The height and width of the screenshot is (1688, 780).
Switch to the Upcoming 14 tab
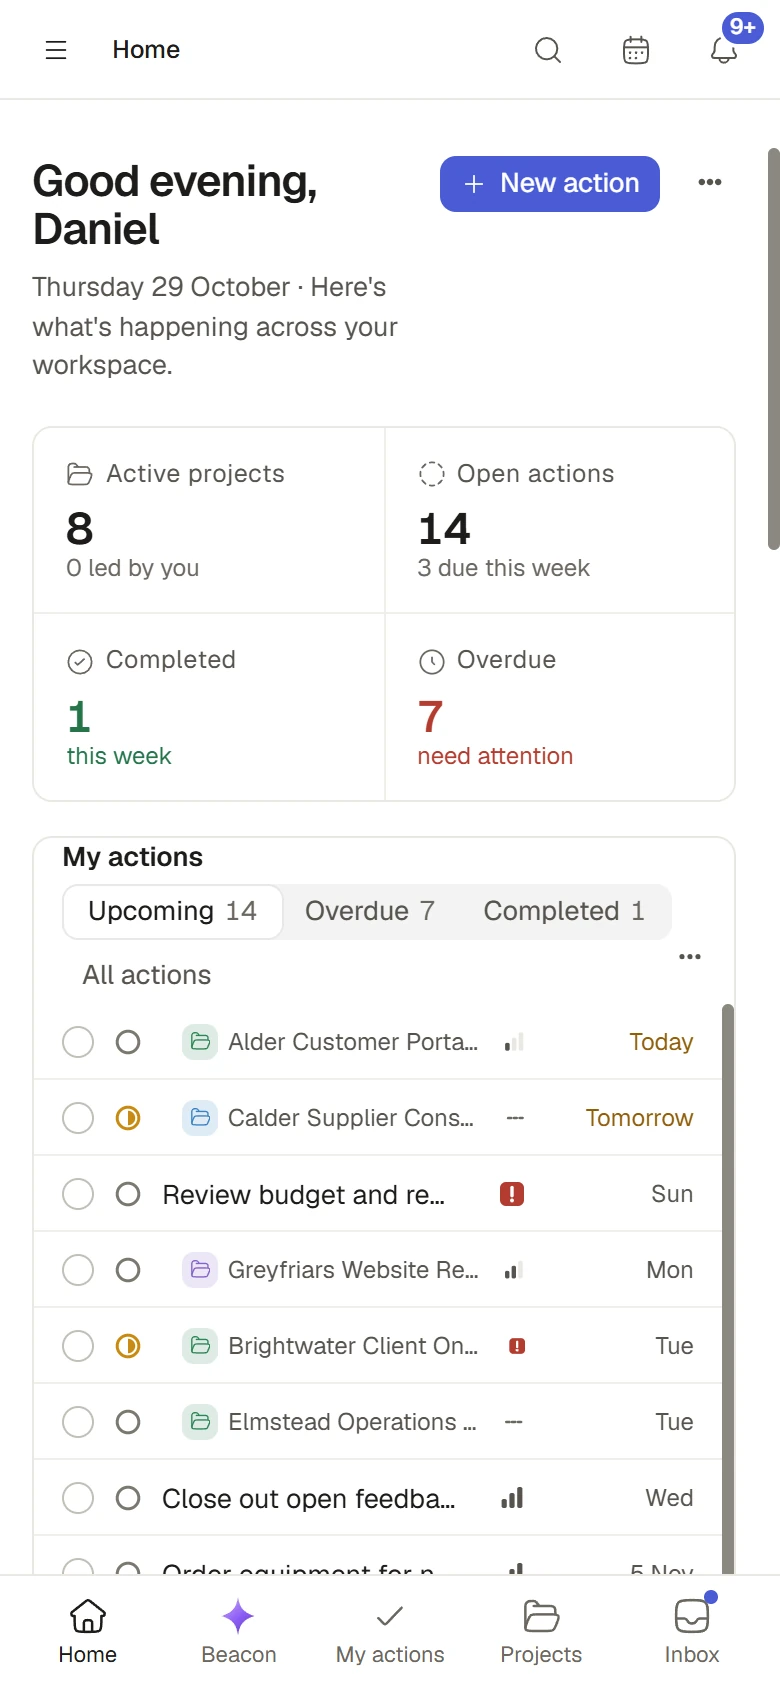[172, 911]
